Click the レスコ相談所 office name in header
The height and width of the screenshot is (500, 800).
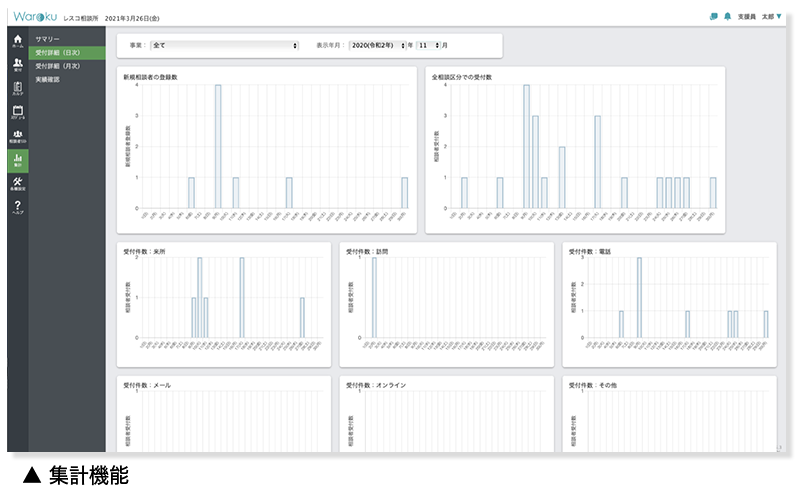pos(81,18)
